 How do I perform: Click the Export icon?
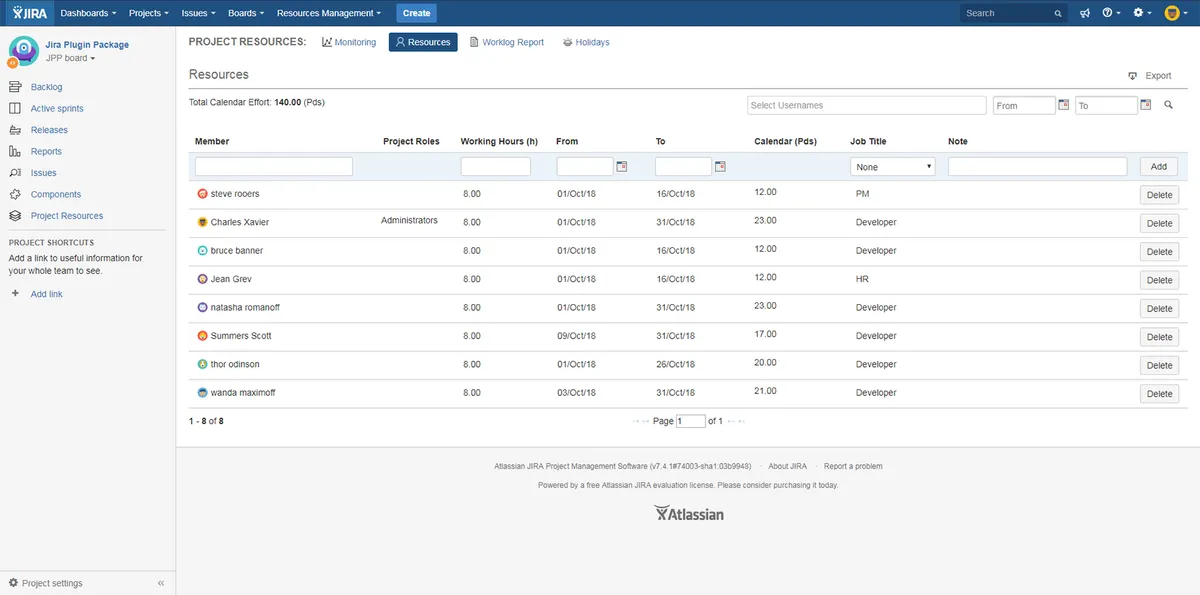(x=1133, y=76)
